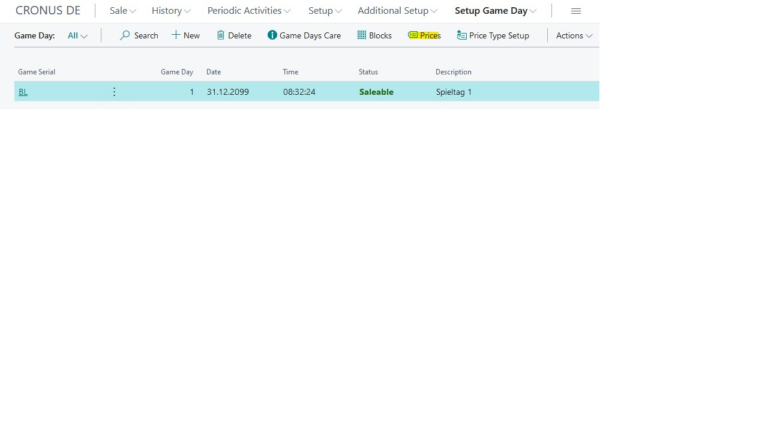The width and height of the screenshot is (768, 432).
Task: Sort by Game Day column header
Action: [x=177, y=72]
